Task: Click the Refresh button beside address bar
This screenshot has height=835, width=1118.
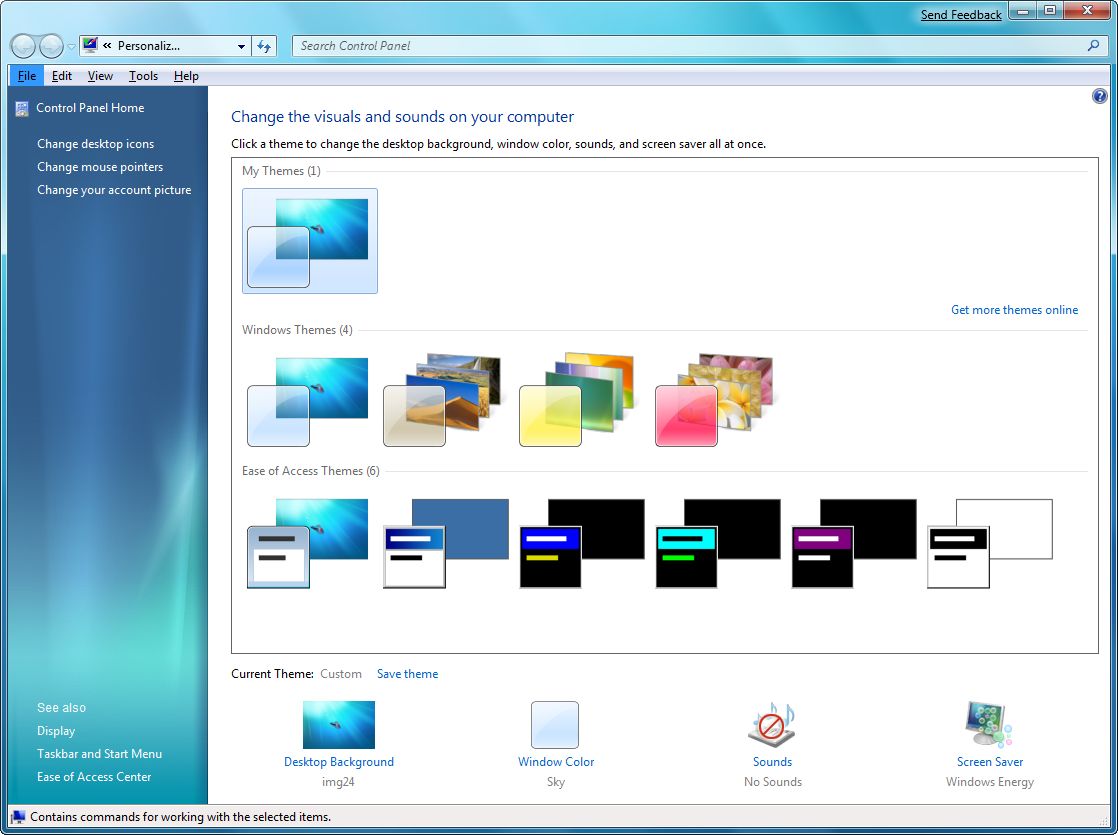Action: click(x=264, y=46)
